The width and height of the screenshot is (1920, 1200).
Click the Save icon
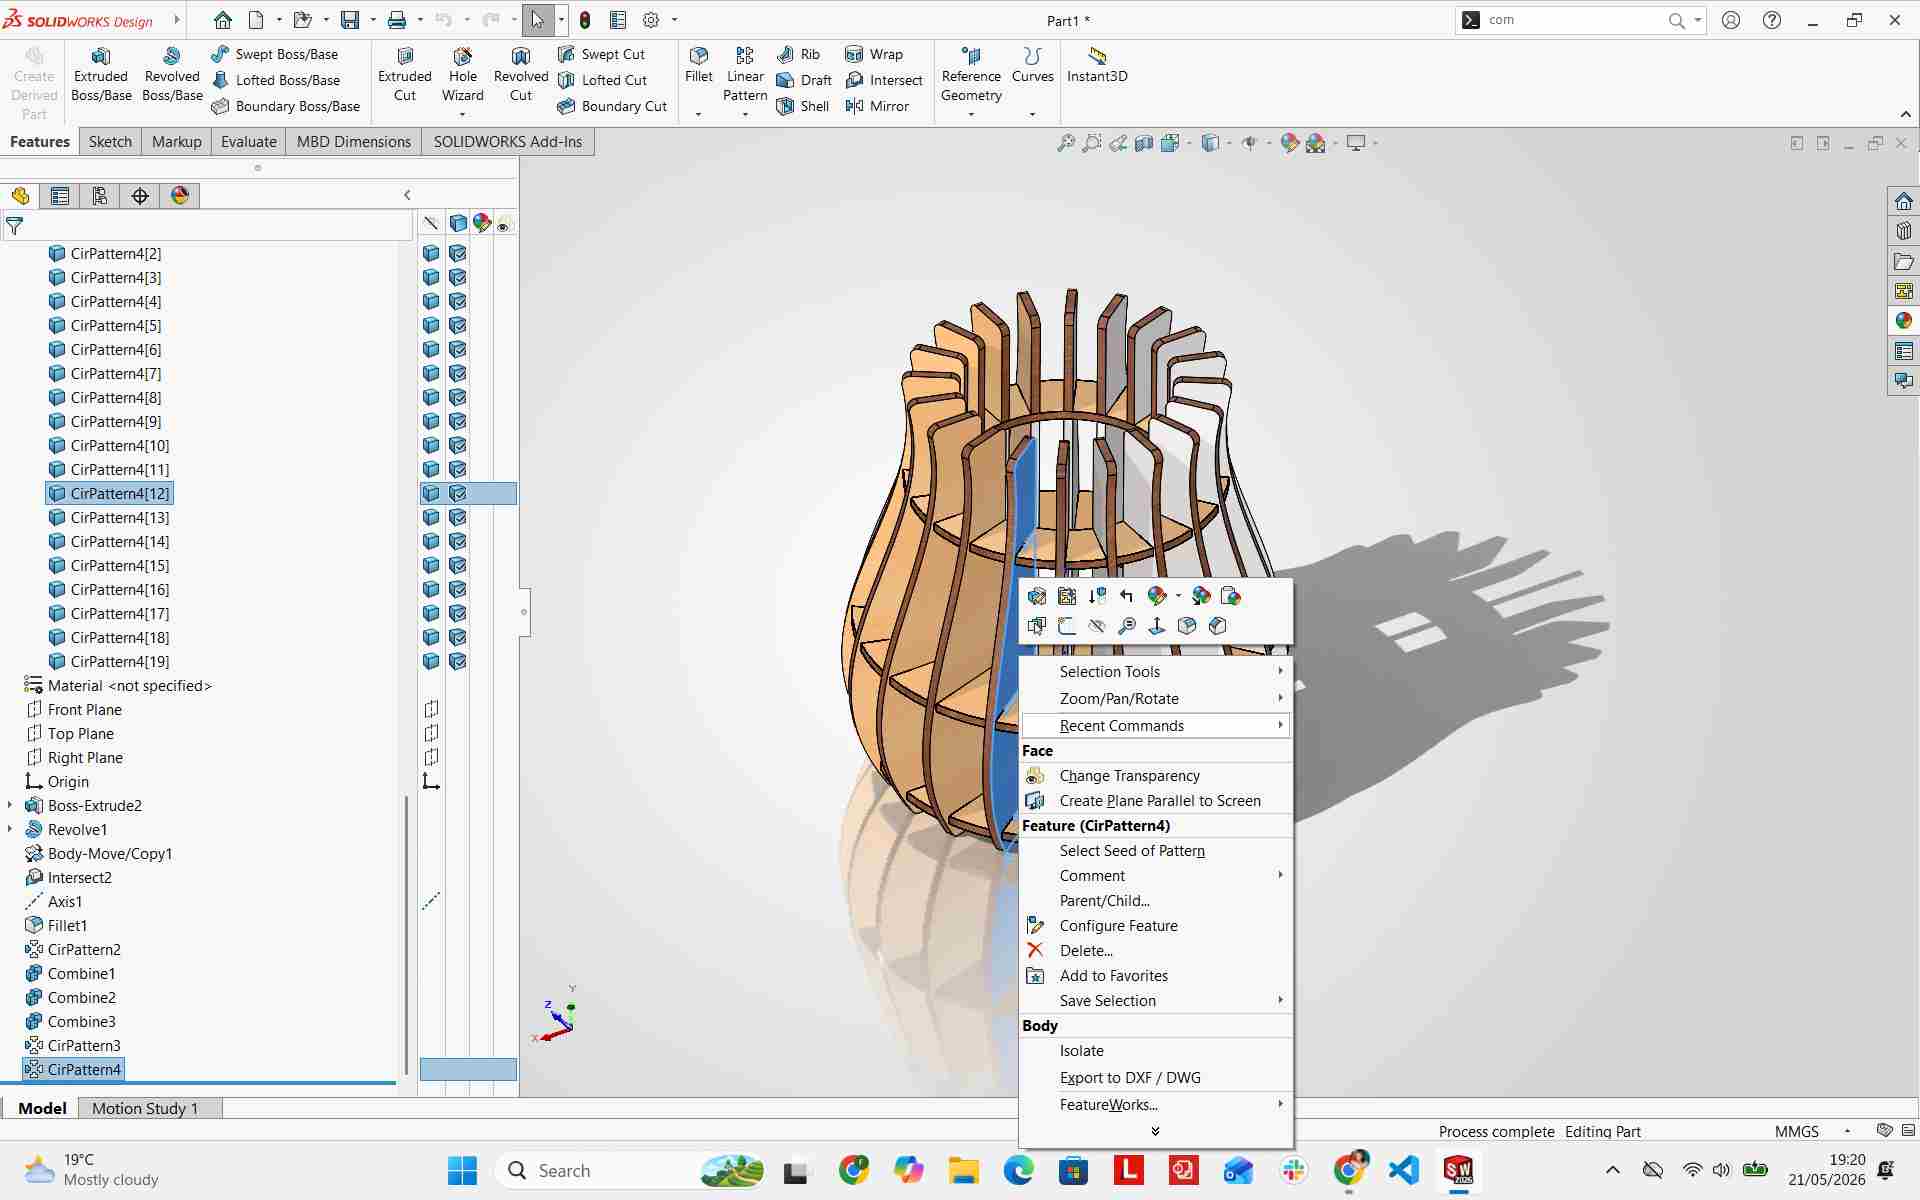pos(350,20)
